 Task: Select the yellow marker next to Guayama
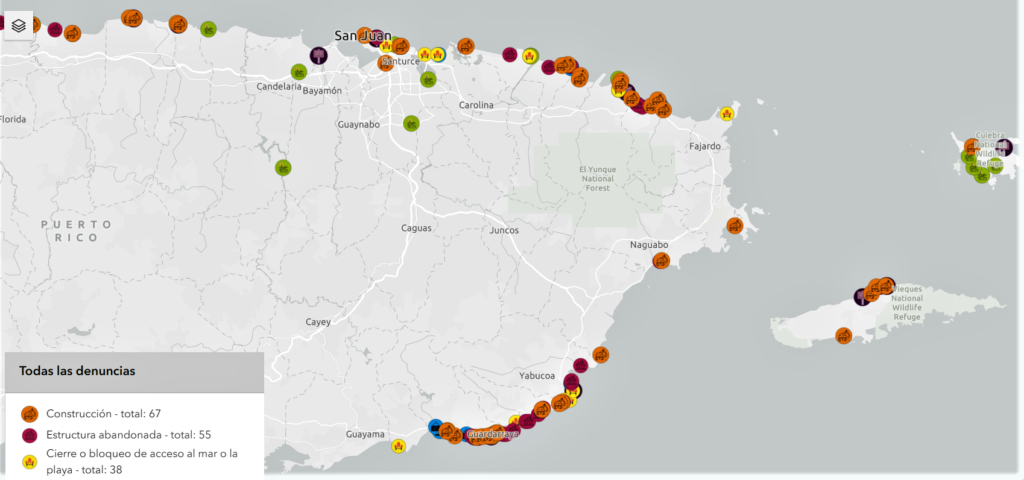tap(398, 446)
